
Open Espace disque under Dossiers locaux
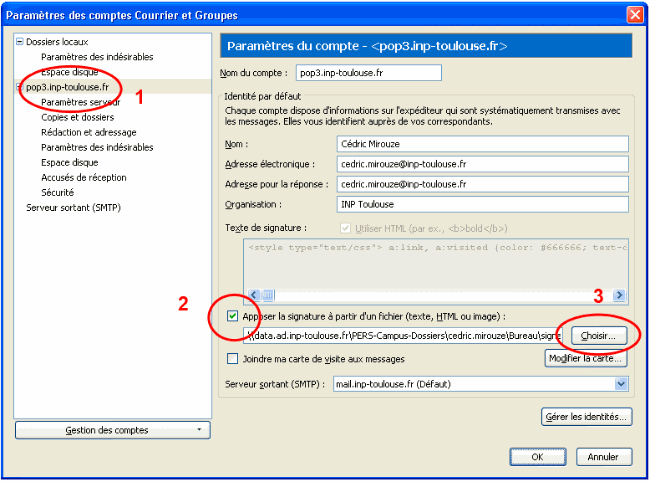tap(70, 72)
